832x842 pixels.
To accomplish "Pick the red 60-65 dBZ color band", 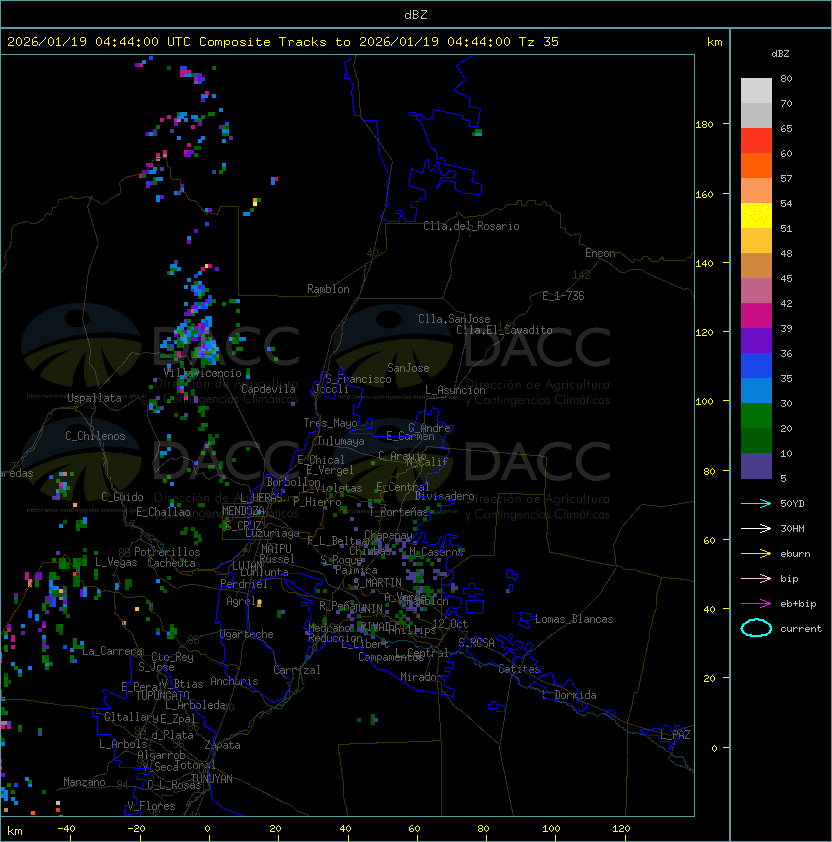I will (x=756, y=141).
